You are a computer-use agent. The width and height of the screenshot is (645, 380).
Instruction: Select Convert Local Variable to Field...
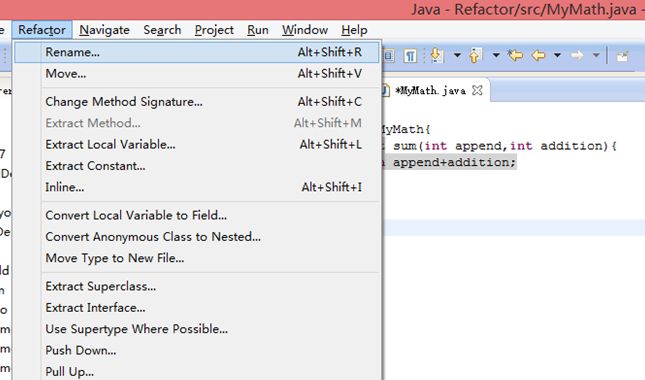click(x=197, y=215)
